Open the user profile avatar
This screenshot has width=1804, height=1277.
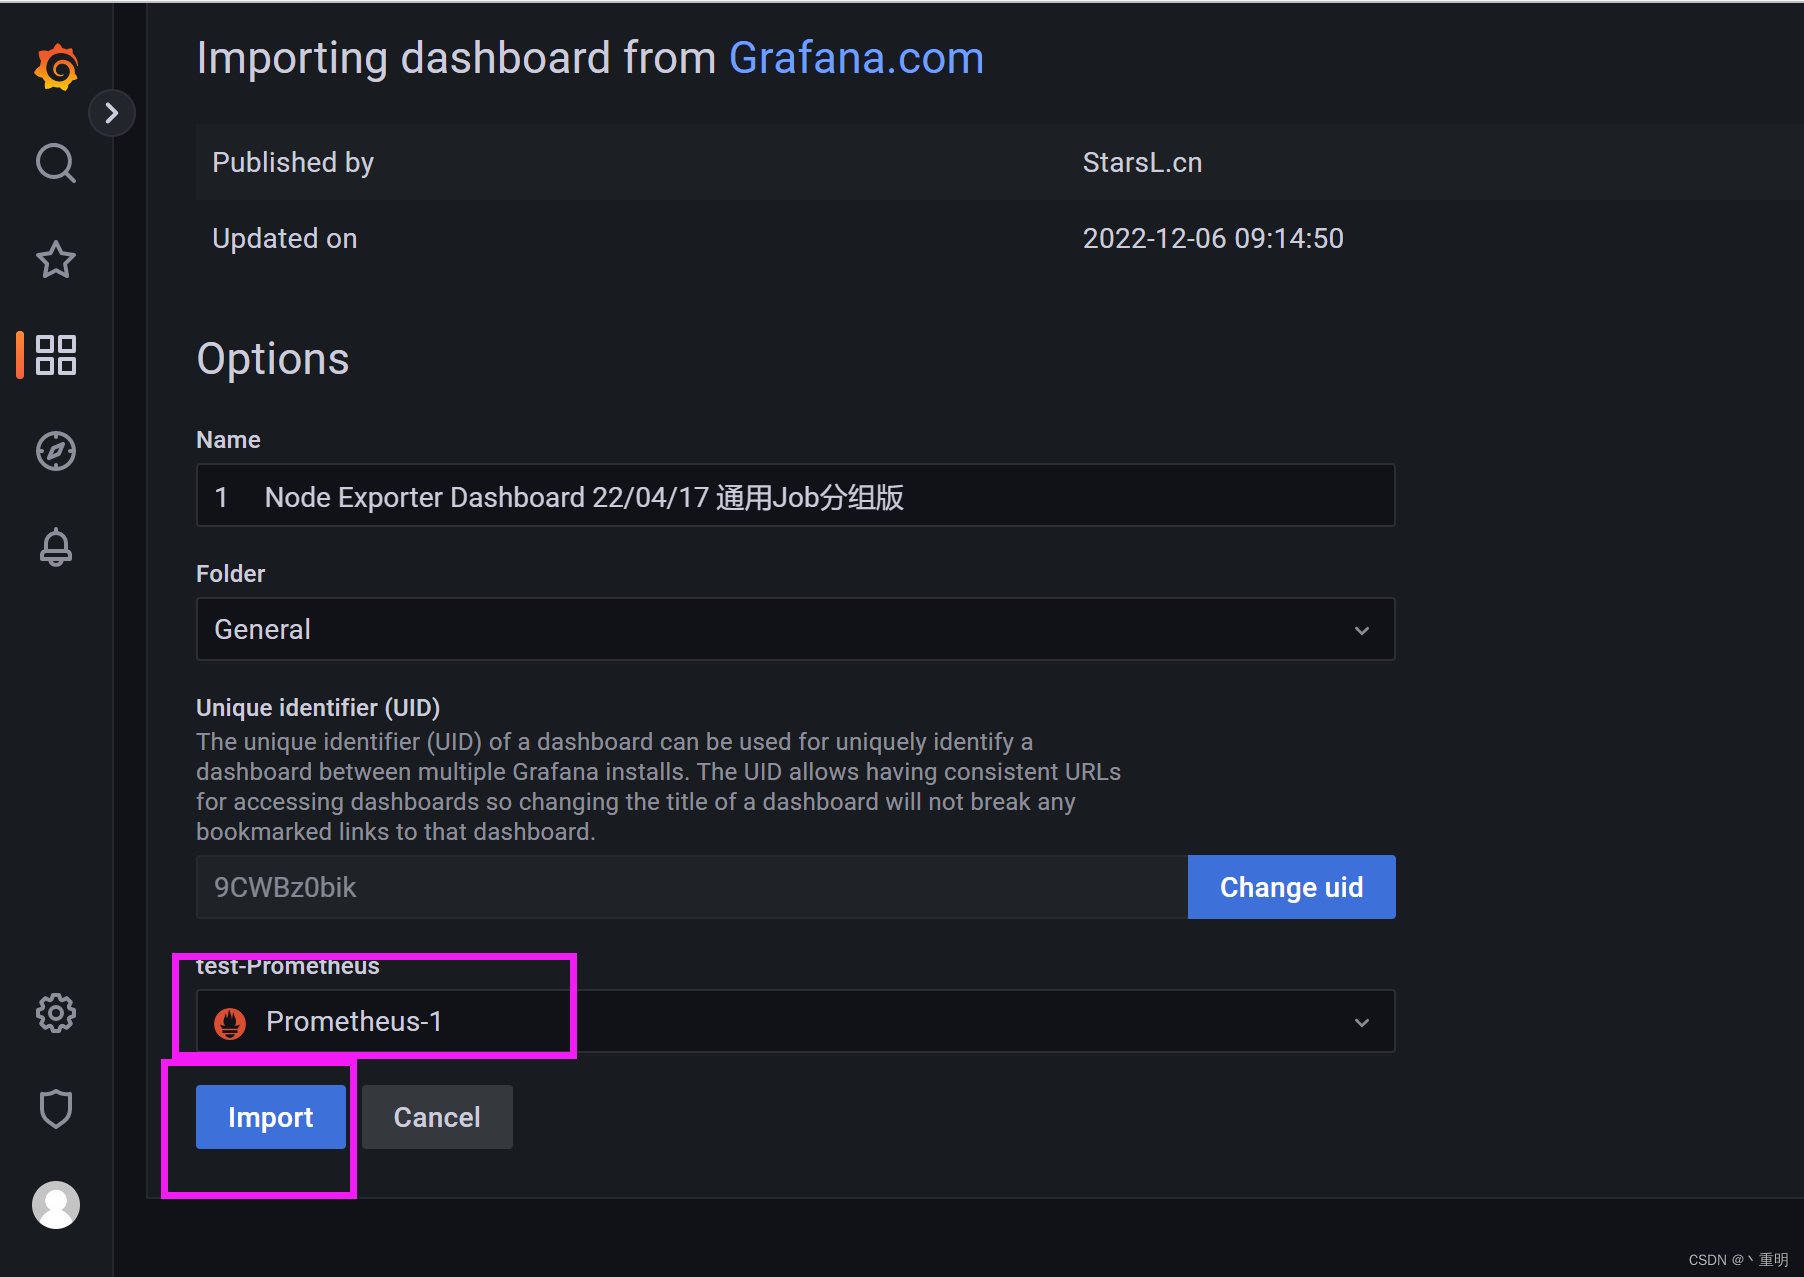(x=56, y=1205)
